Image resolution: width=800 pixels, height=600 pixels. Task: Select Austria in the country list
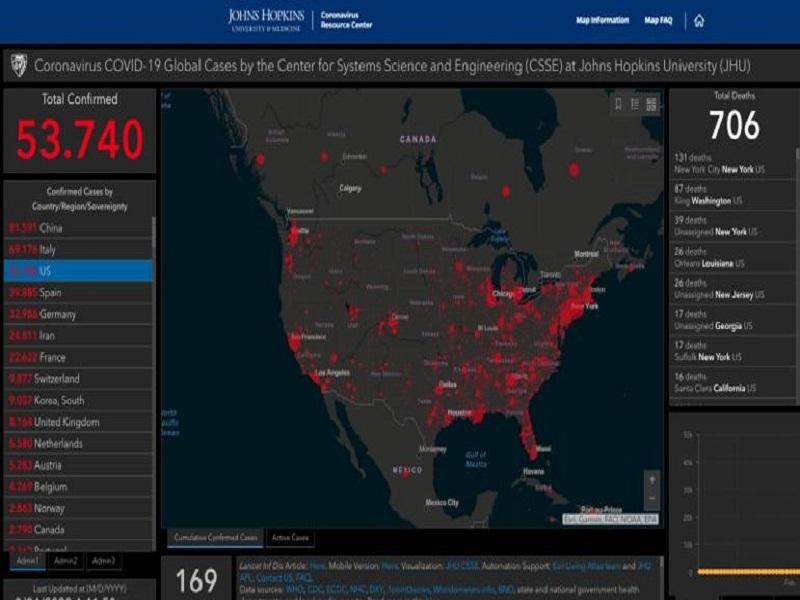(78, 465)
